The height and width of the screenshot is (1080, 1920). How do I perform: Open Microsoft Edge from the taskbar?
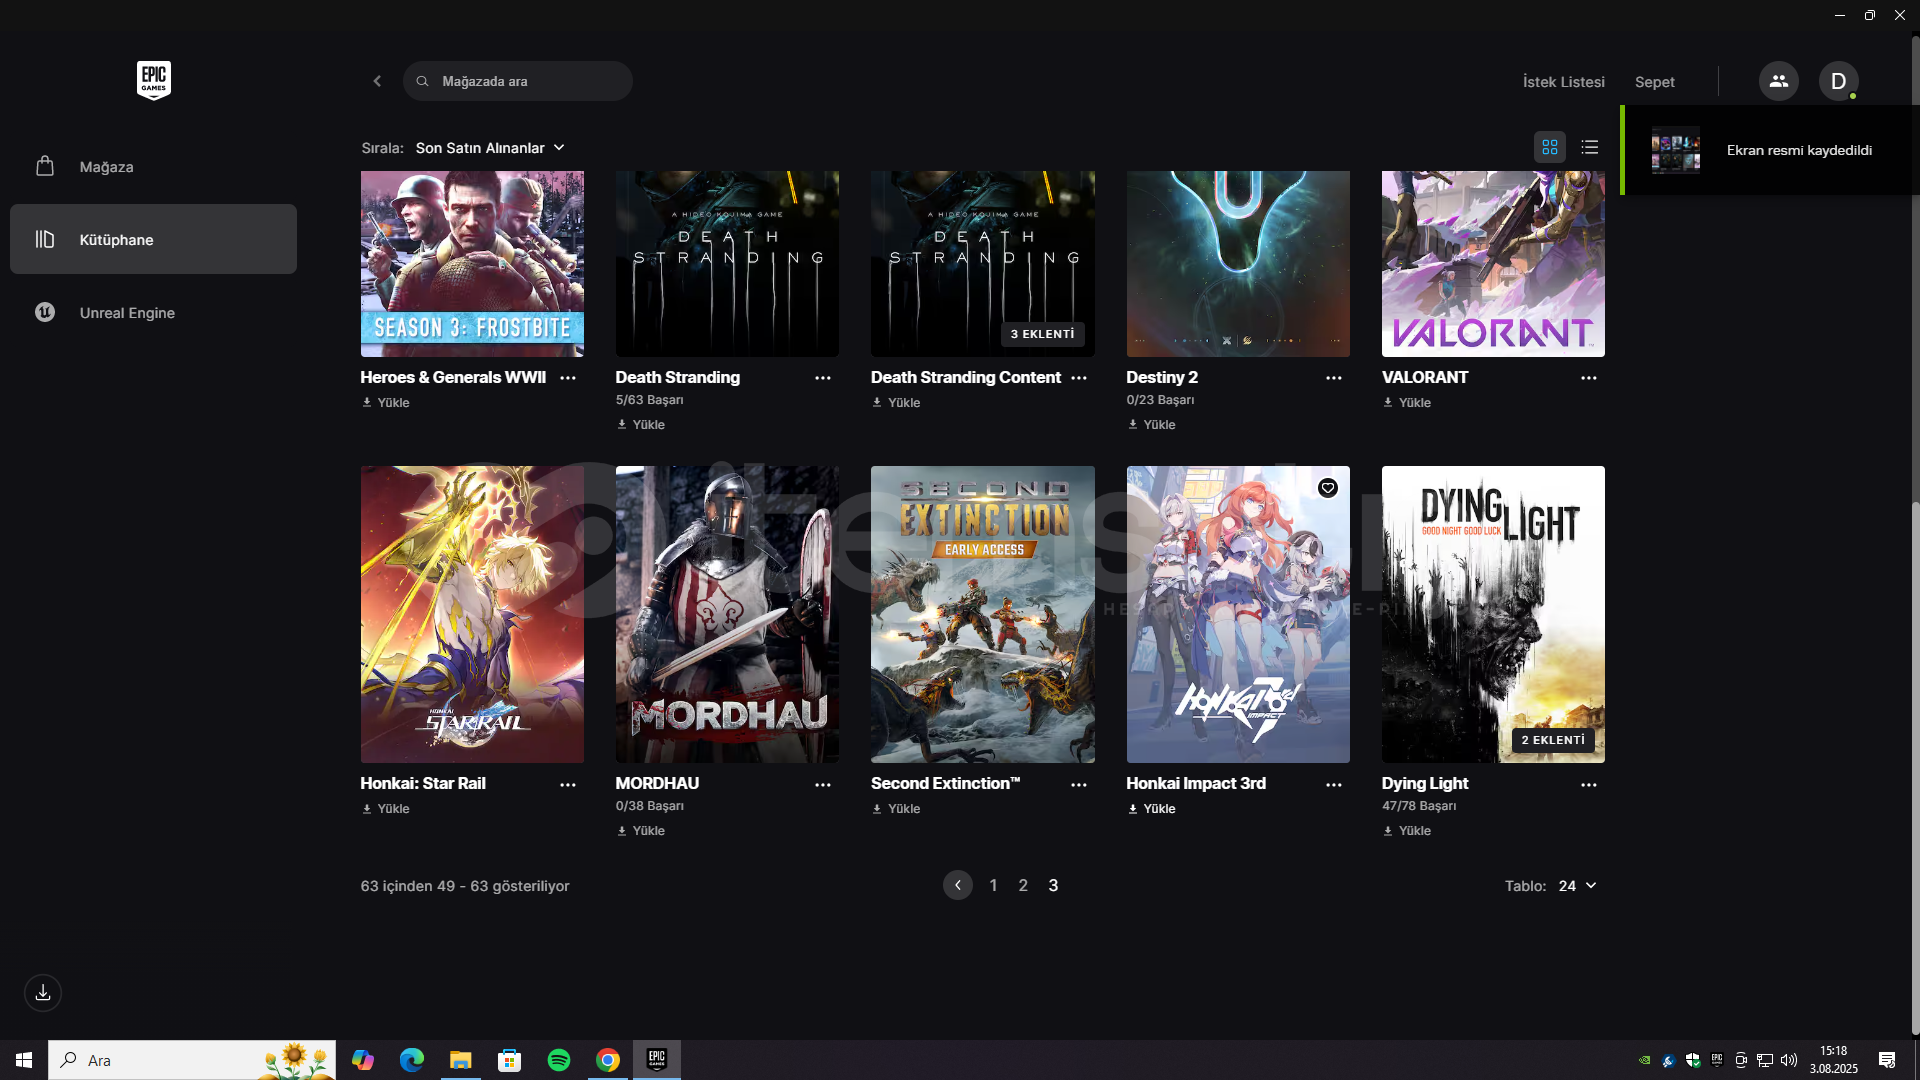411,1060
